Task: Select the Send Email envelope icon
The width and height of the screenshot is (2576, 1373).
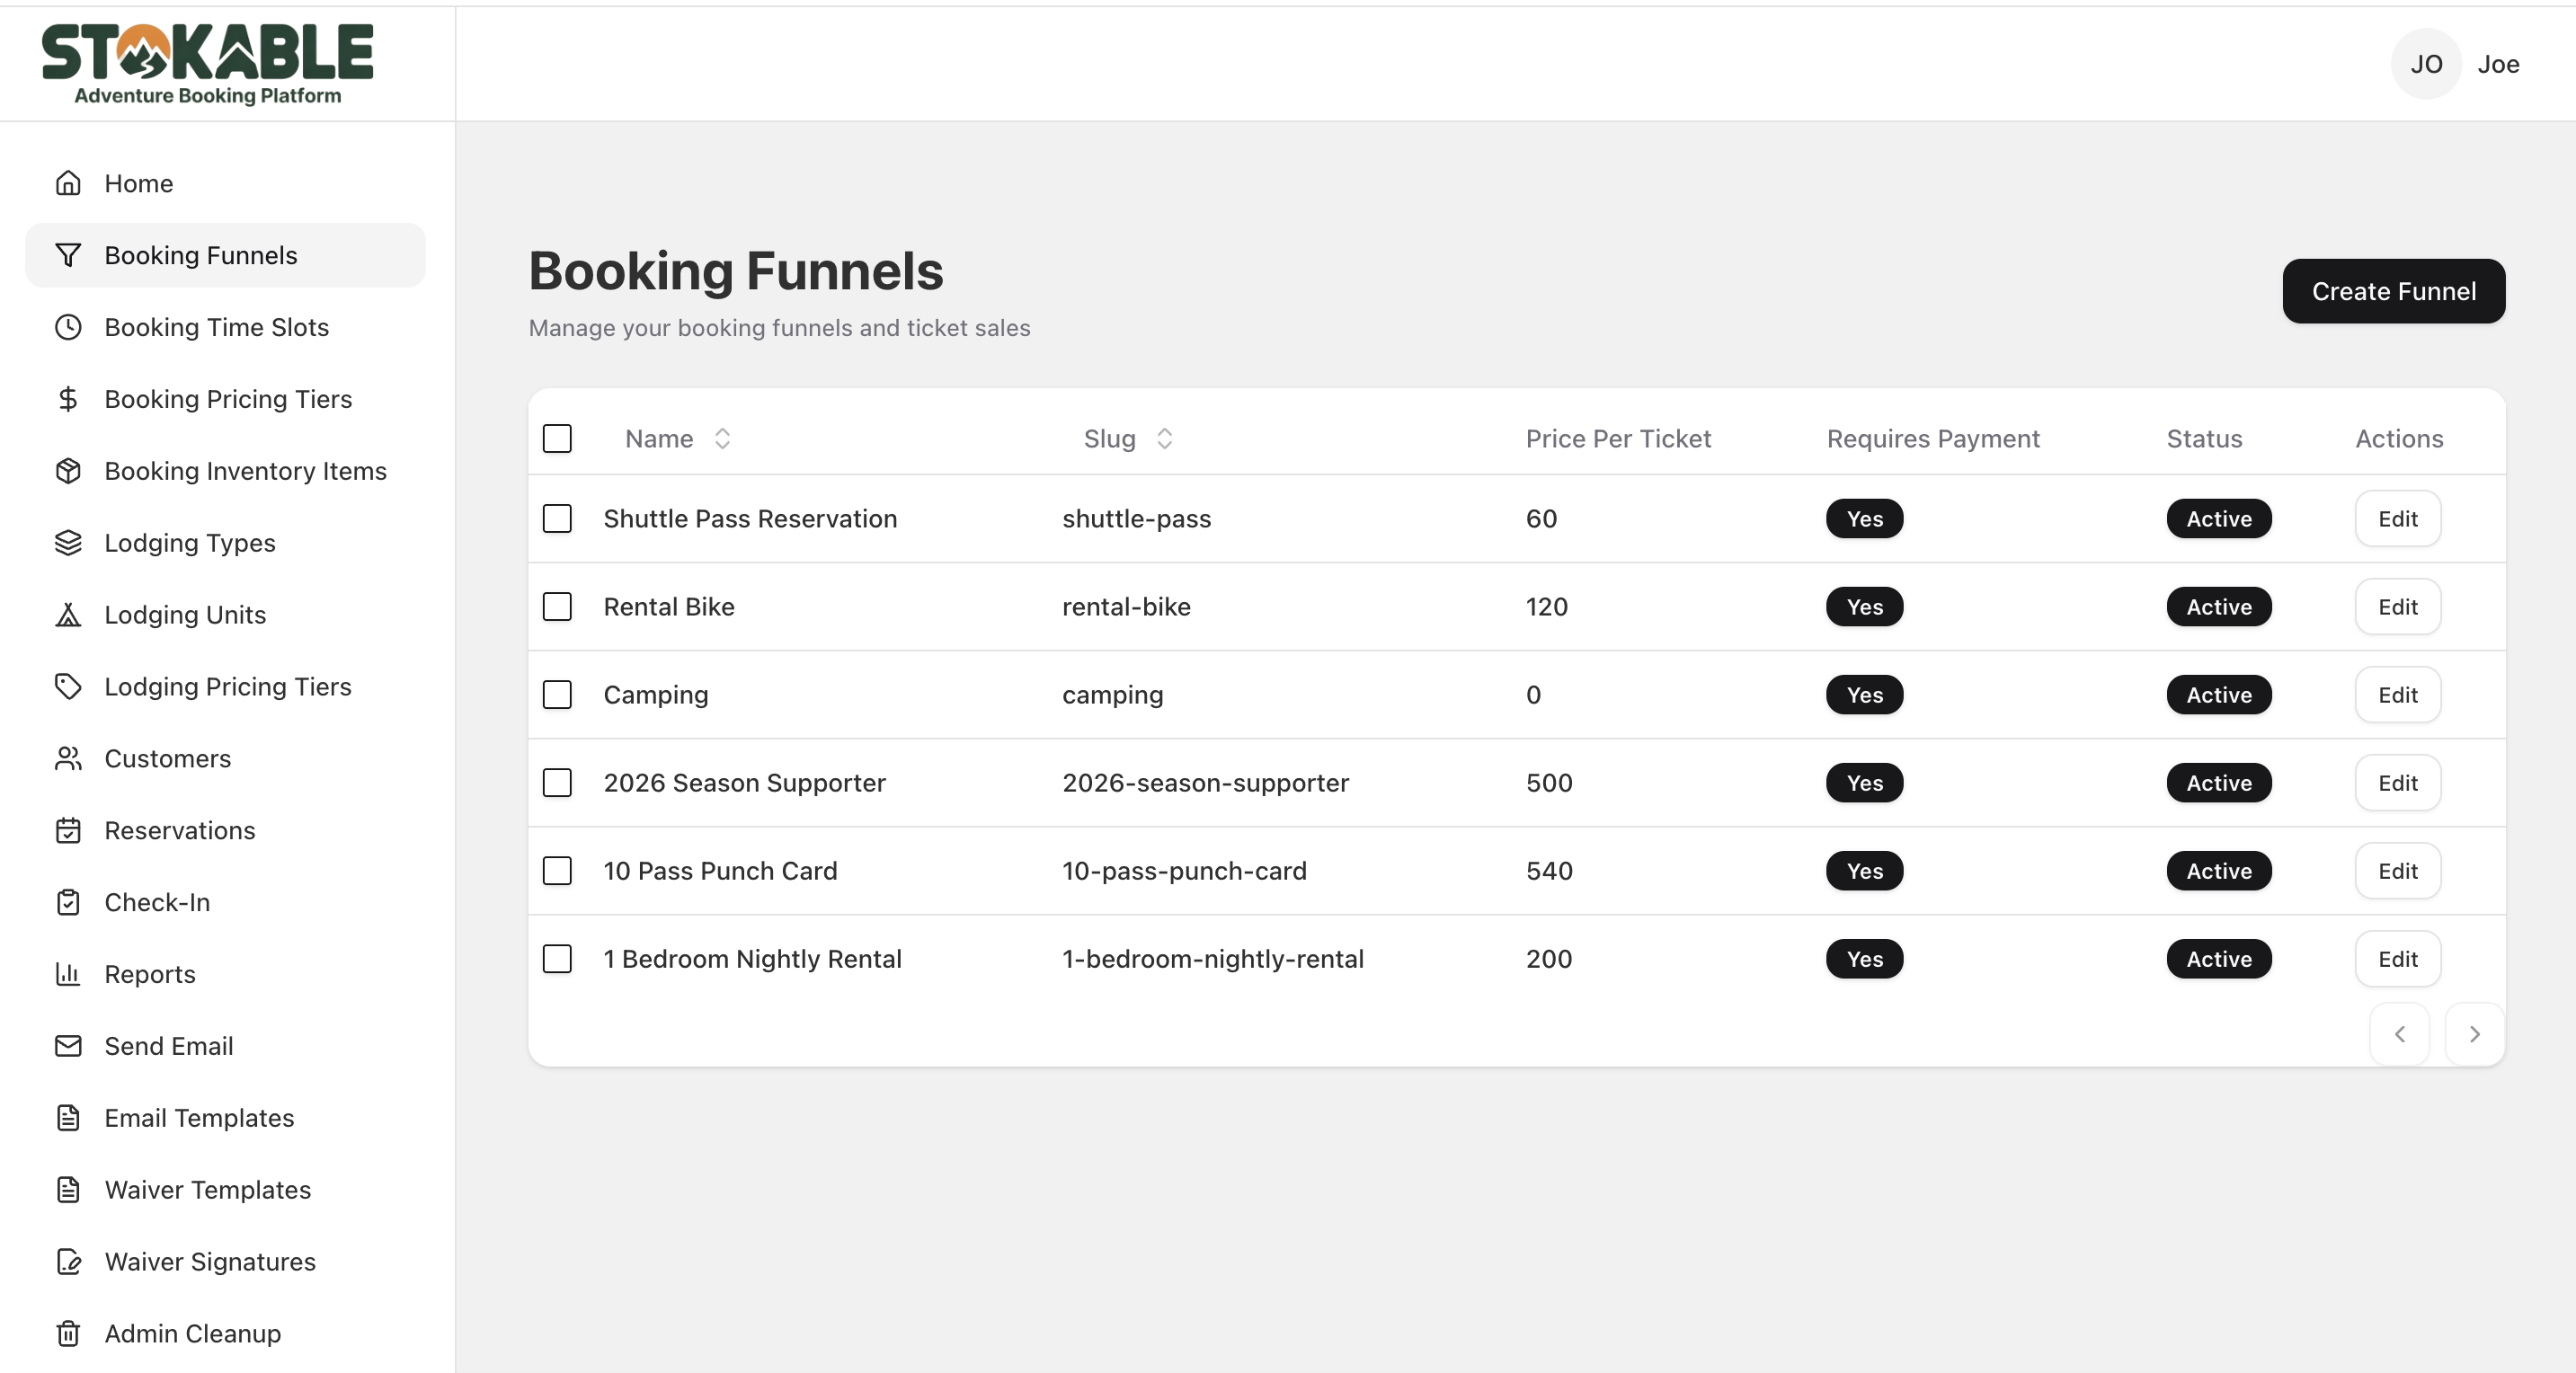Action: coord(67,1046)
